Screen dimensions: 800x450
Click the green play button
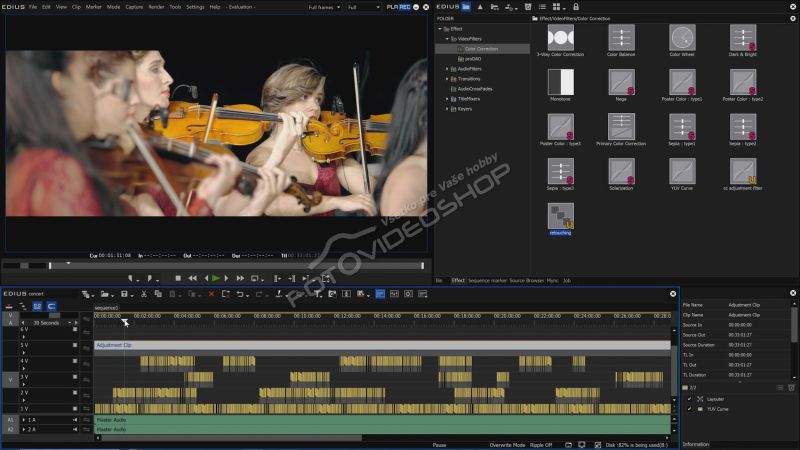216,278
